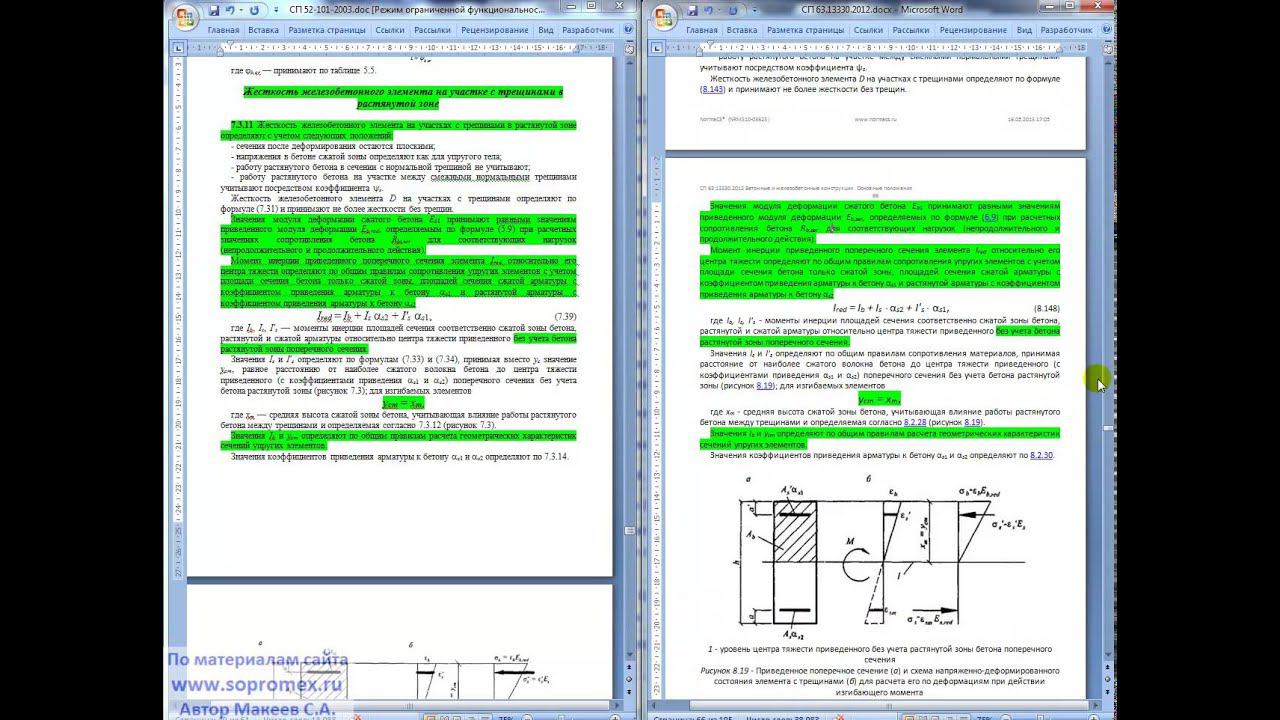Select Ссылки tab in СП 63.13330.2012 window
Screen dimensions: 1280x720
tap(869, 30)
